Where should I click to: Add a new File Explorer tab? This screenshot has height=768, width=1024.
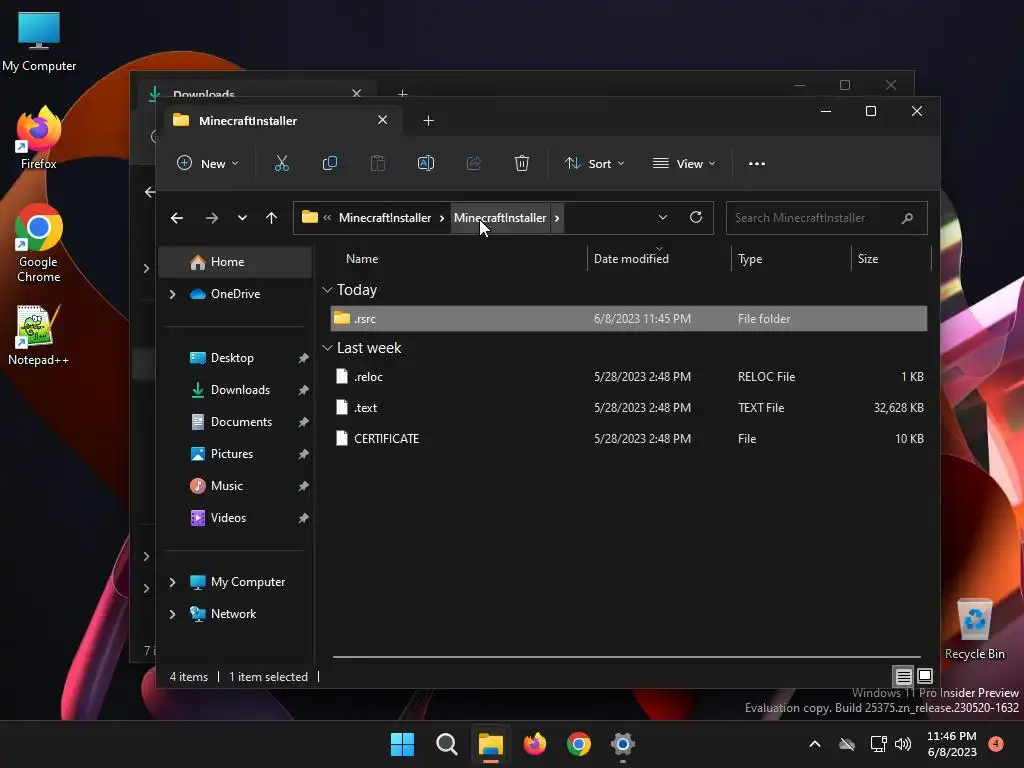(428, 120)
